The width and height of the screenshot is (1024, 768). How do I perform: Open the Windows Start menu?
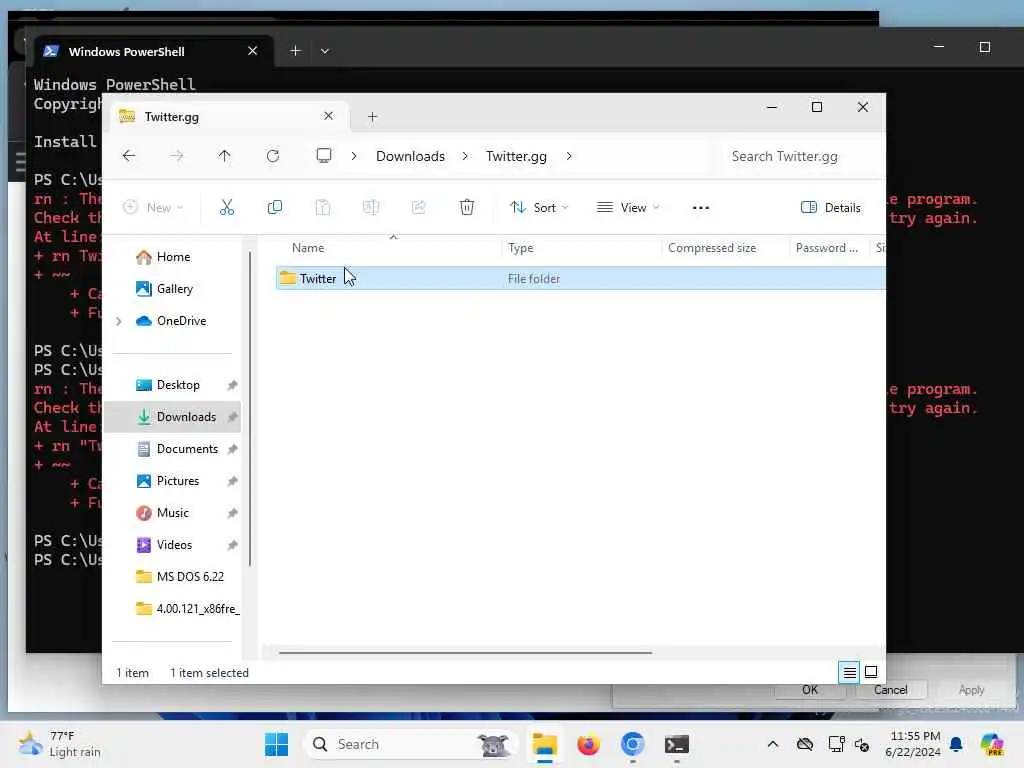tap(276, 744)
